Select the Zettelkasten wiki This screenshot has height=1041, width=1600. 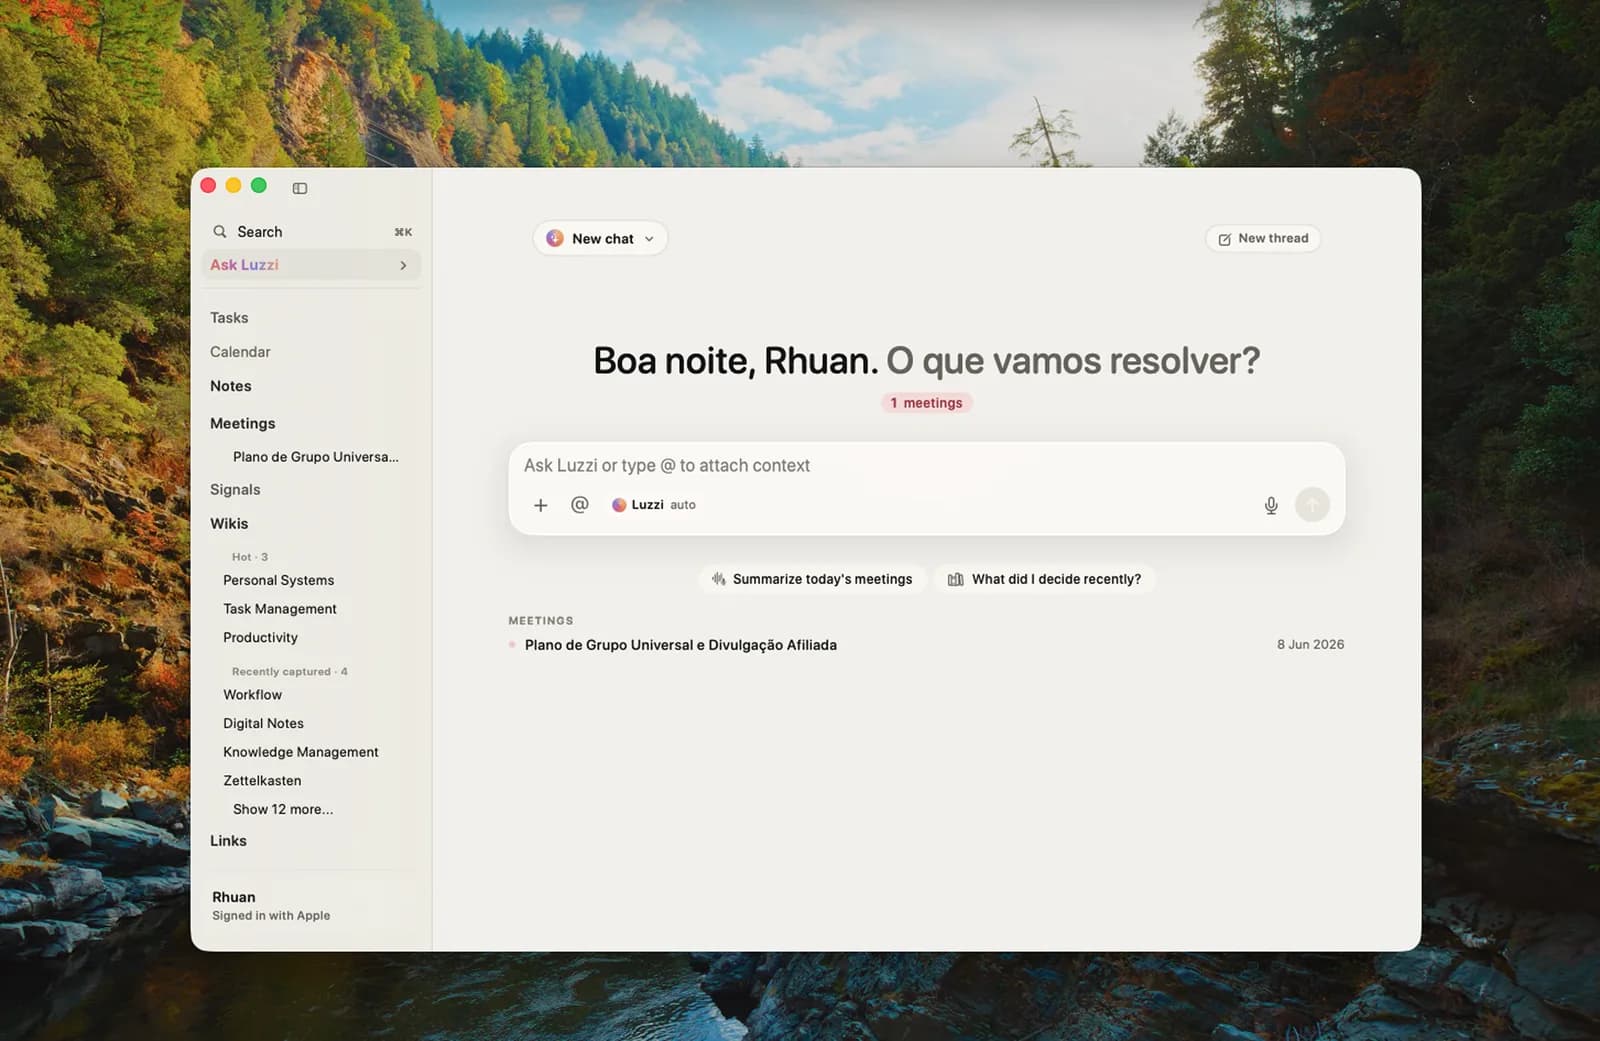pos(262,781)
